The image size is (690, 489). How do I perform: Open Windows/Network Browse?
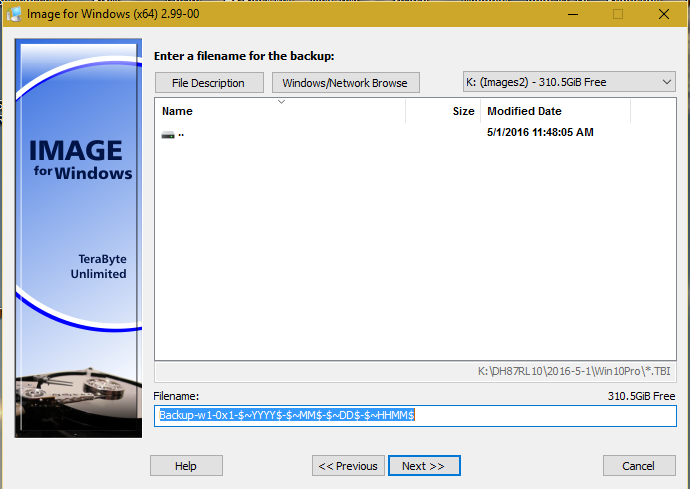(x=345, y=83)
